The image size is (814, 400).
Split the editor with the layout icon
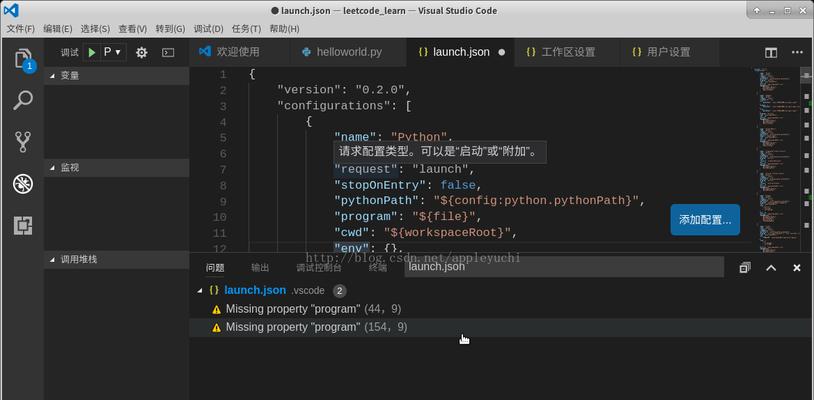pyautogui.click(x=771, y=52)
